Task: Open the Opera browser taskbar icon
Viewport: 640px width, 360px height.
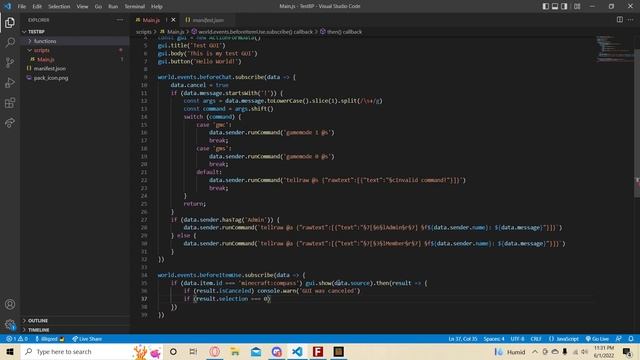Action: 215,351
